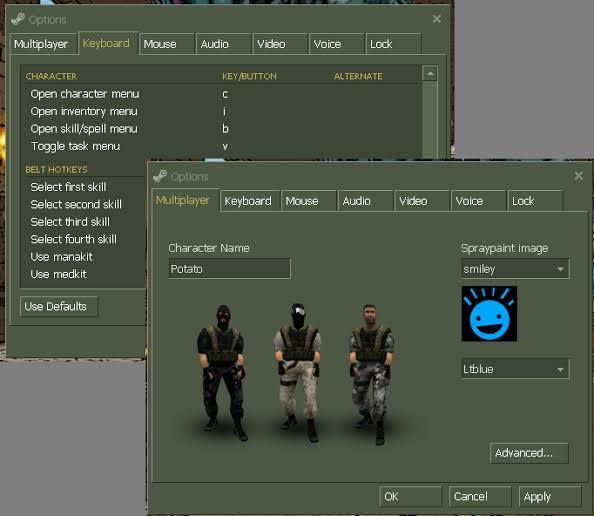Screen dimensions: 594x516
Task: Select 'Use medkit' binding row
Action: point(84,274)
